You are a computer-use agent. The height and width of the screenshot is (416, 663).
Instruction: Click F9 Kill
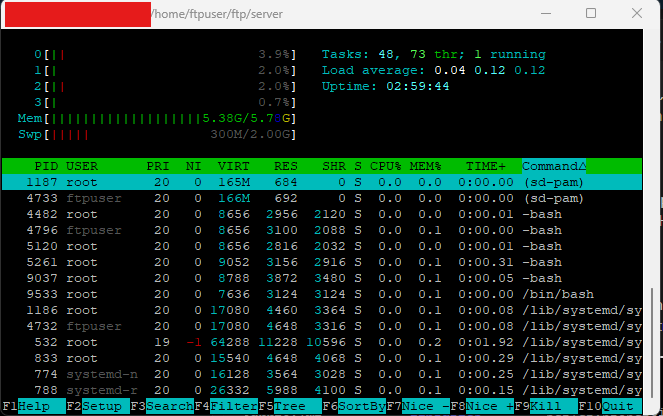coord(546,406)
